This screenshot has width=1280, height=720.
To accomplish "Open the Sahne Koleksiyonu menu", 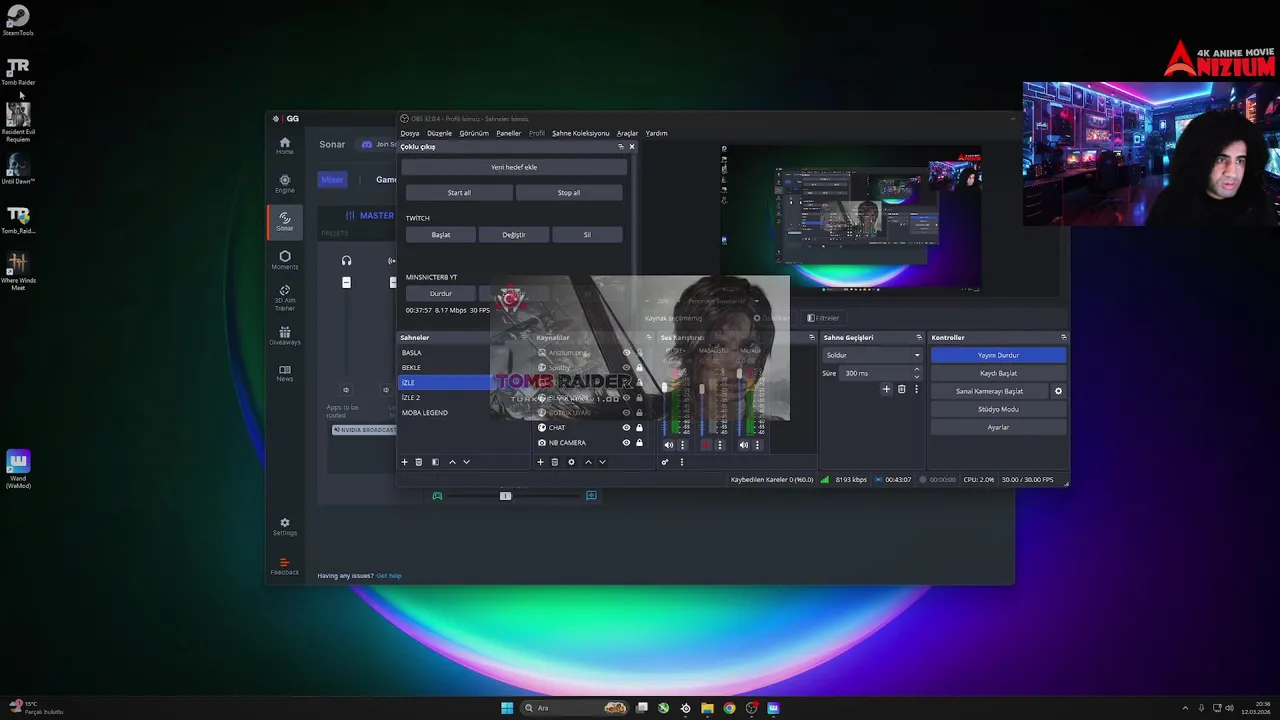I will 580,133.
